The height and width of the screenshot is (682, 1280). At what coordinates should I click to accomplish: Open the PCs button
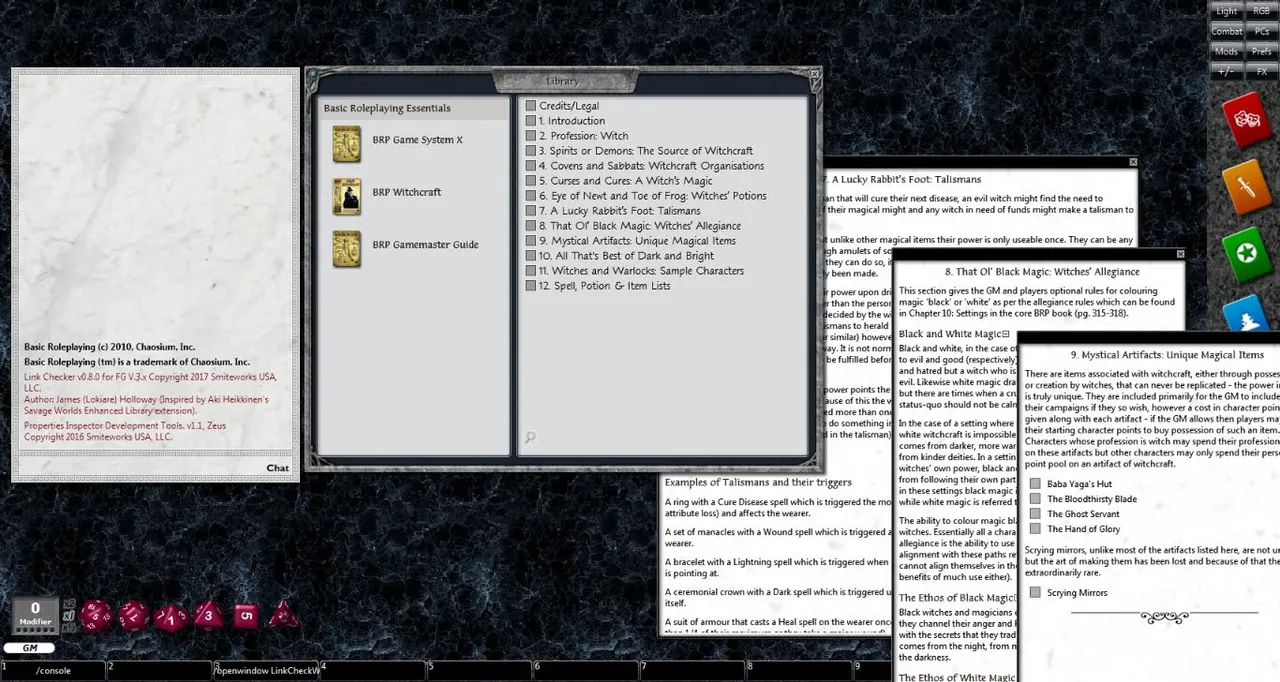[1261, 31]
